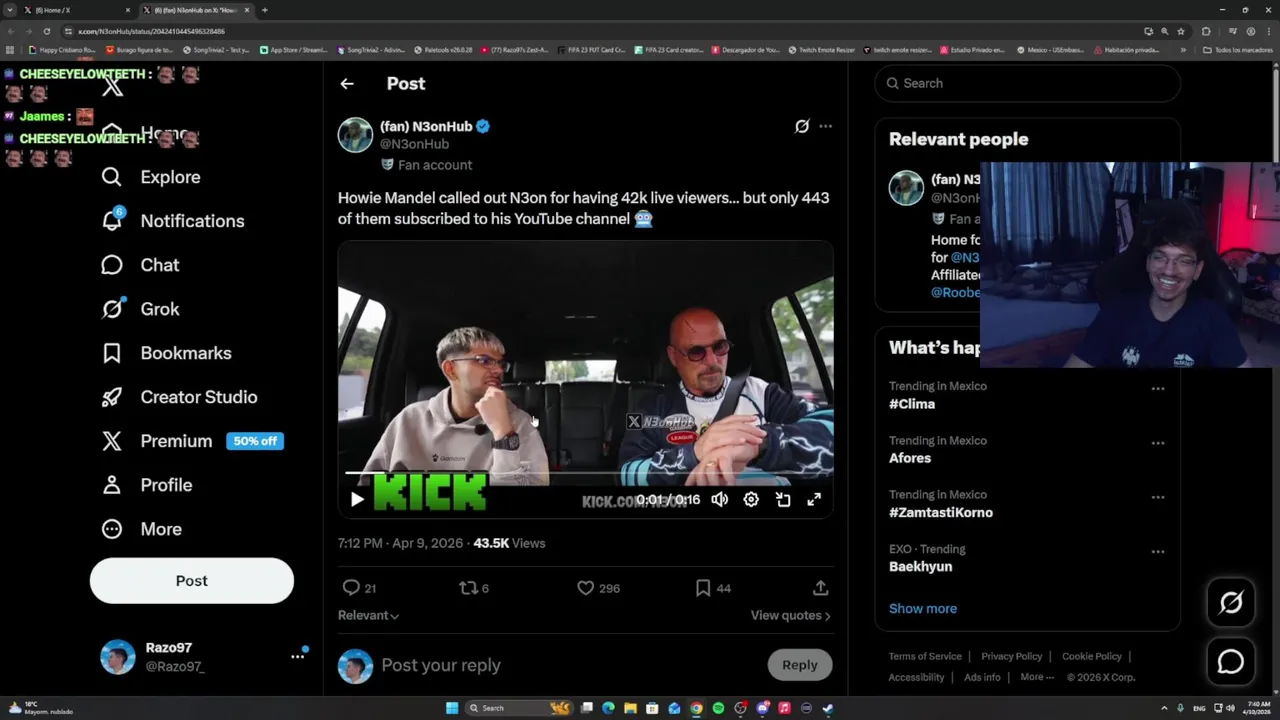1280x720 pixels.
Task: Open Terms of Service link
Action: [x=925, y=656]
